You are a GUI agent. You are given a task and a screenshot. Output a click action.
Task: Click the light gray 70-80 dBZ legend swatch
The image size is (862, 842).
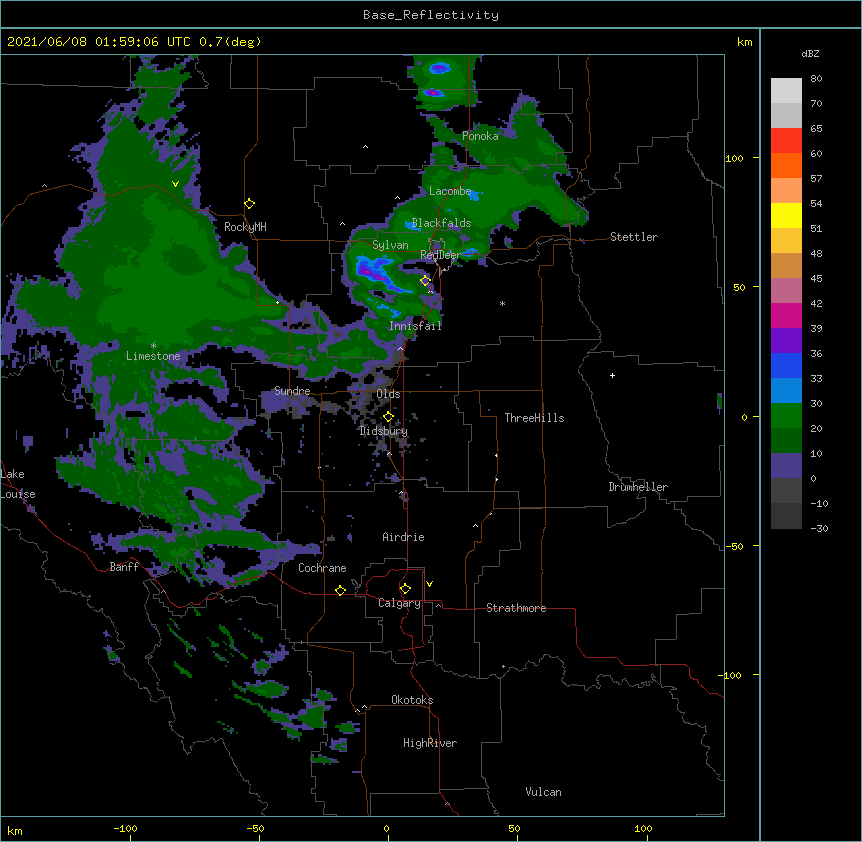pyautogui.click(x=786, y=91)
